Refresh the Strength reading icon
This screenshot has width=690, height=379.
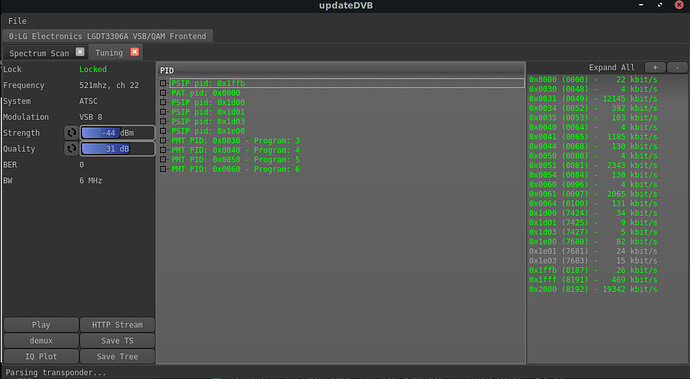point(71,132)
